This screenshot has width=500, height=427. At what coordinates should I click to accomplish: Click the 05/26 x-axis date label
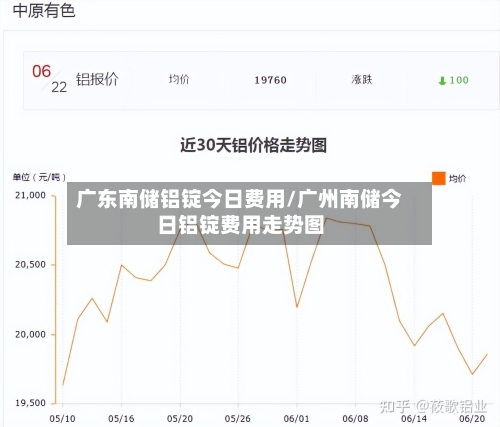point(238,418)
